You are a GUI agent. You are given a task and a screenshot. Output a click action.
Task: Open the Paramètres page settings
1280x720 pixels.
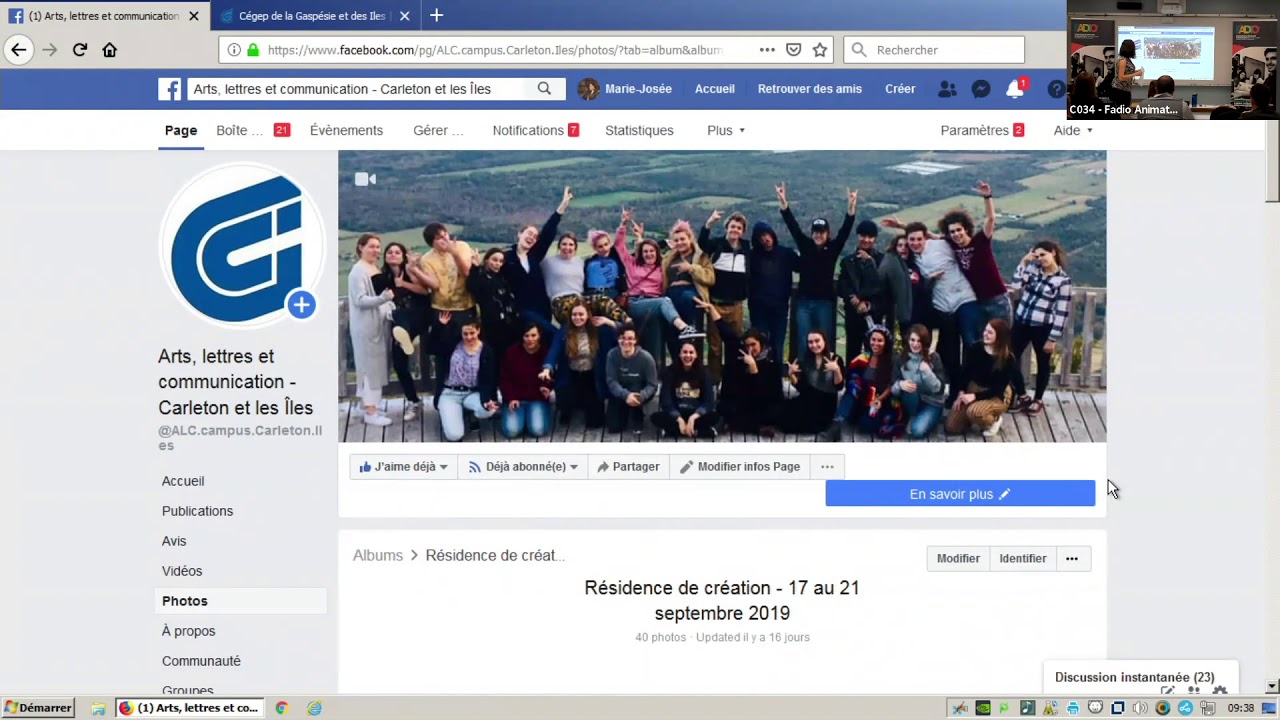click(x=982, y=131)
